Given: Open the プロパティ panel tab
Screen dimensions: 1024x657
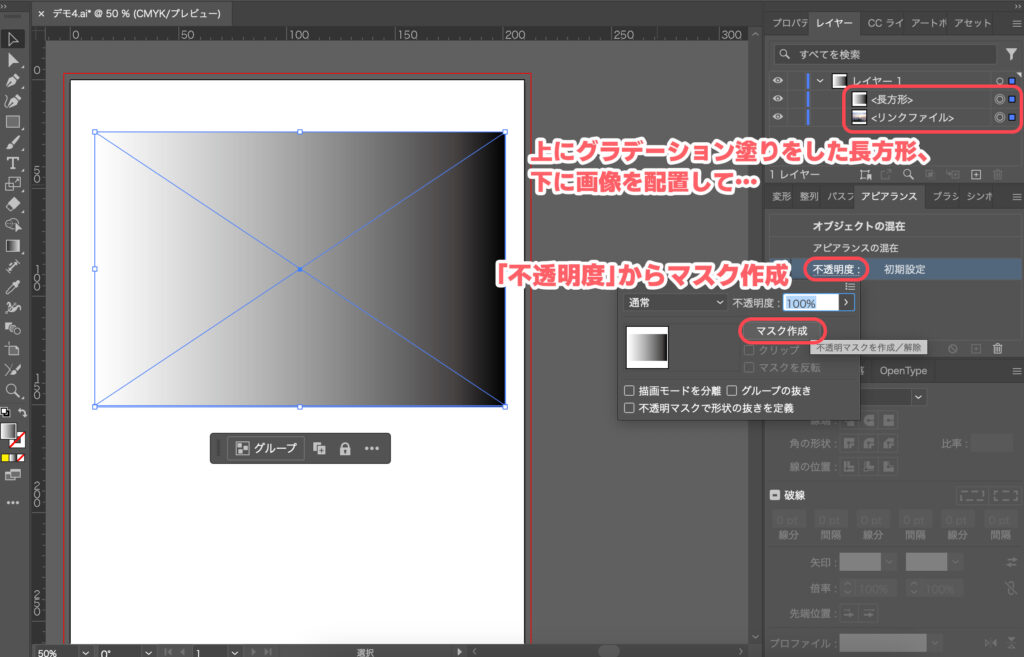Looking at the screenshot, I should (790, 23).
